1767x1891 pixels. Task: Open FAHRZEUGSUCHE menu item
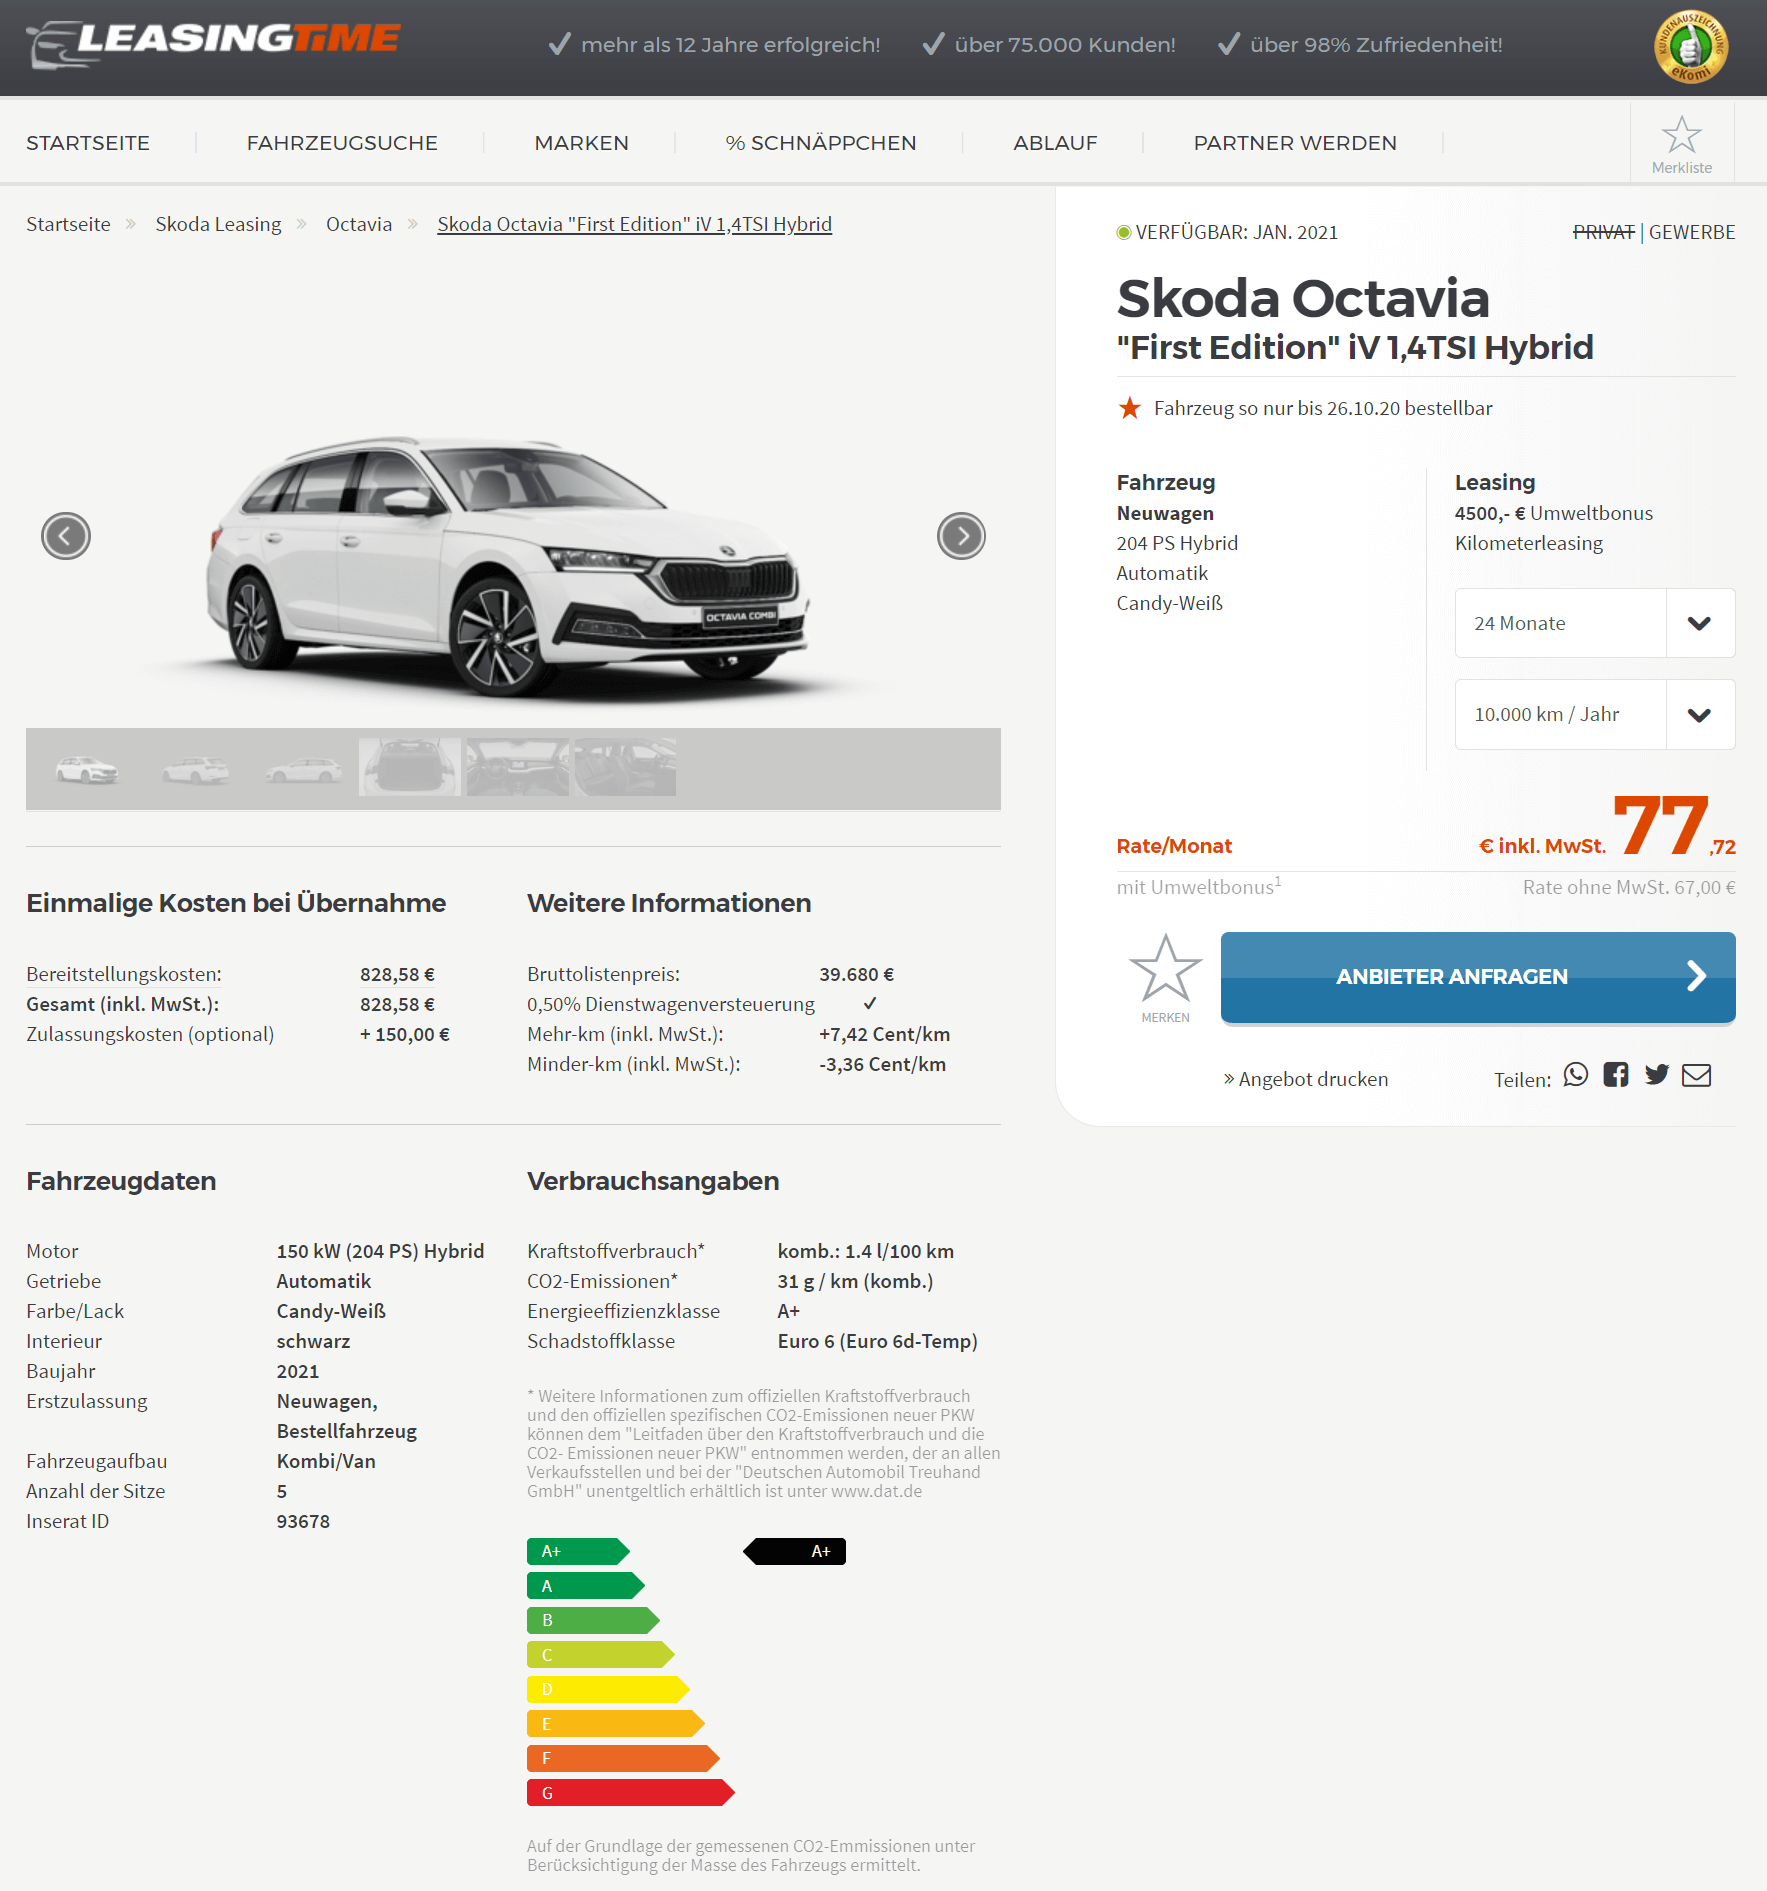pyautogui.click(x=342, y=143)
